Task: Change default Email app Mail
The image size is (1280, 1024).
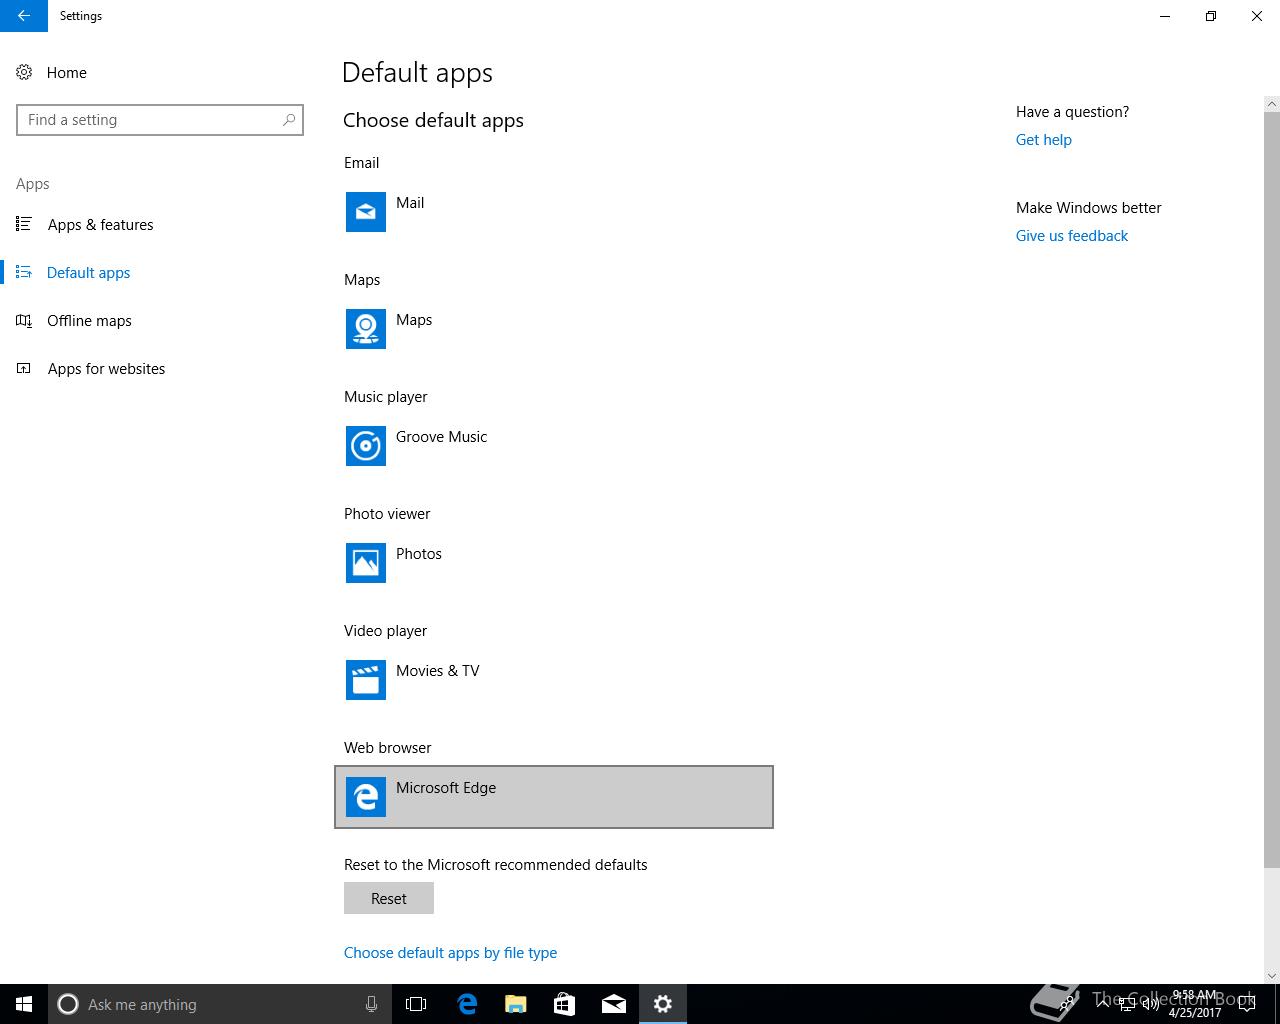Action: coord(554,212)
